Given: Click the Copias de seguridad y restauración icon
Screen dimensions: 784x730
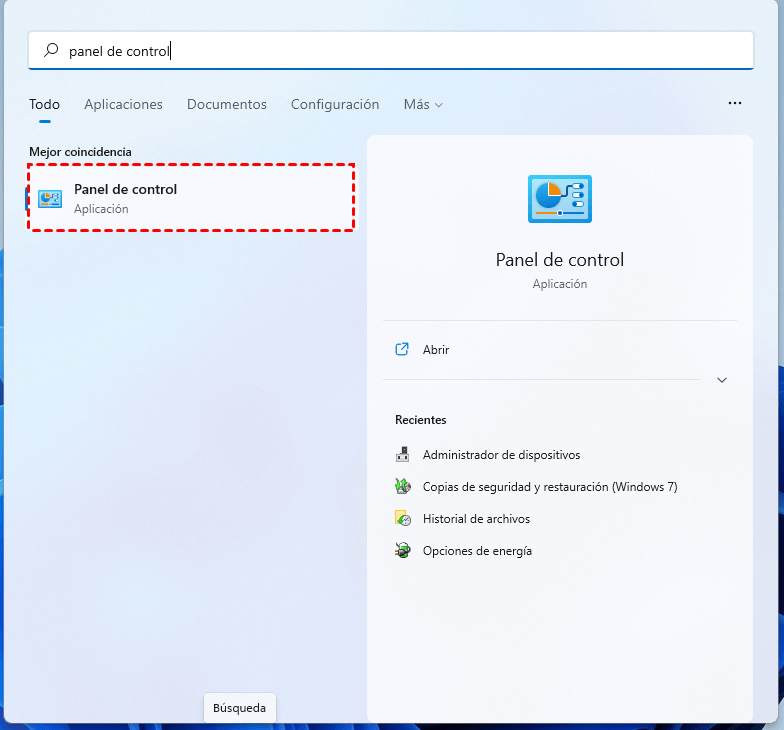Looking at the screenshot, I should point(402,486).
